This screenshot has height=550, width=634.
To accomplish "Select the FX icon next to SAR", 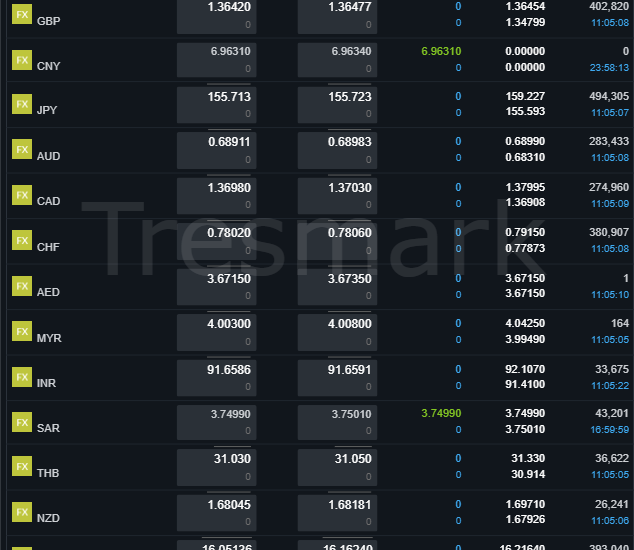I will click(x=22, y=421).
